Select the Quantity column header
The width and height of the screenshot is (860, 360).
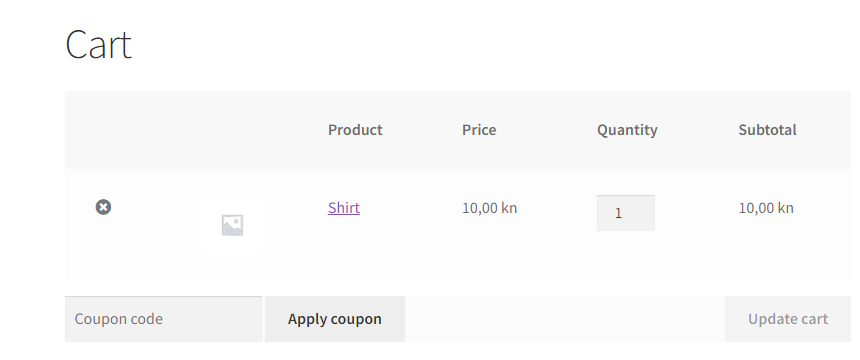pos(627,130)
